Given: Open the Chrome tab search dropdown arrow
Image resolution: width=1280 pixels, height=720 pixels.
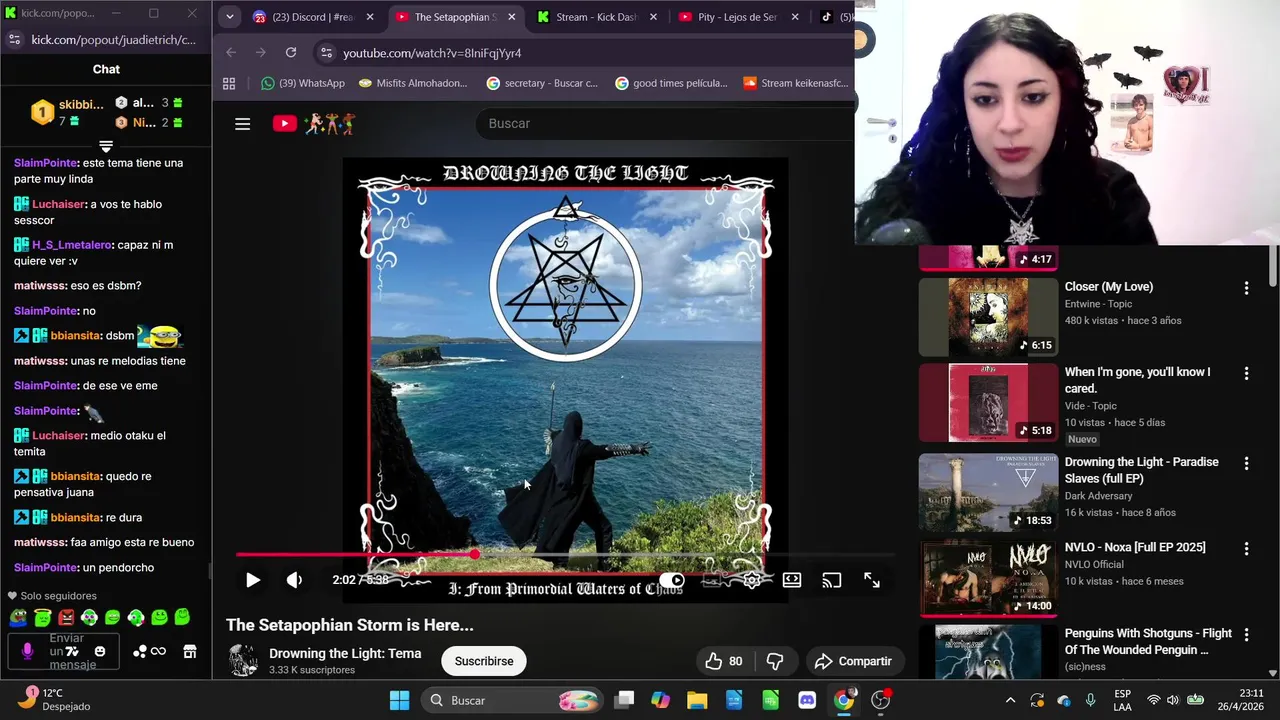Looking at the screenshot, I should pyautogui.click(x=229, y=17).
